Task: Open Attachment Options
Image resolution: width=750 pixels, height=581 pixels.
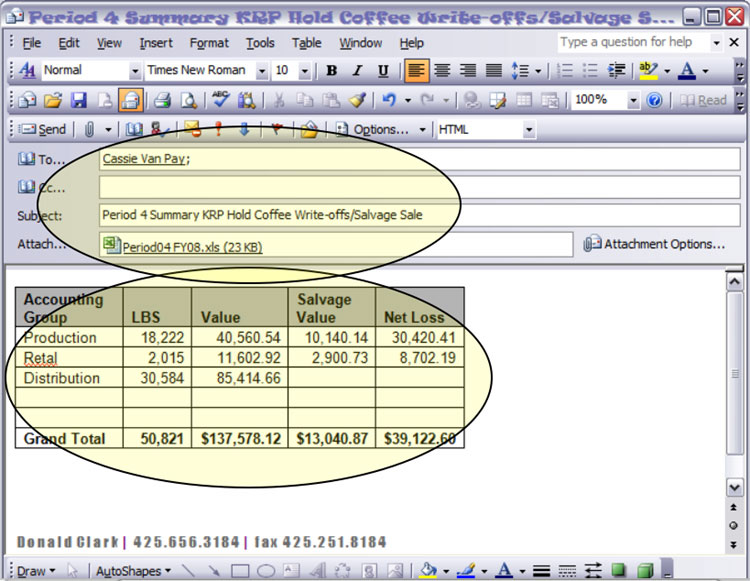Action: click(654, 244)
